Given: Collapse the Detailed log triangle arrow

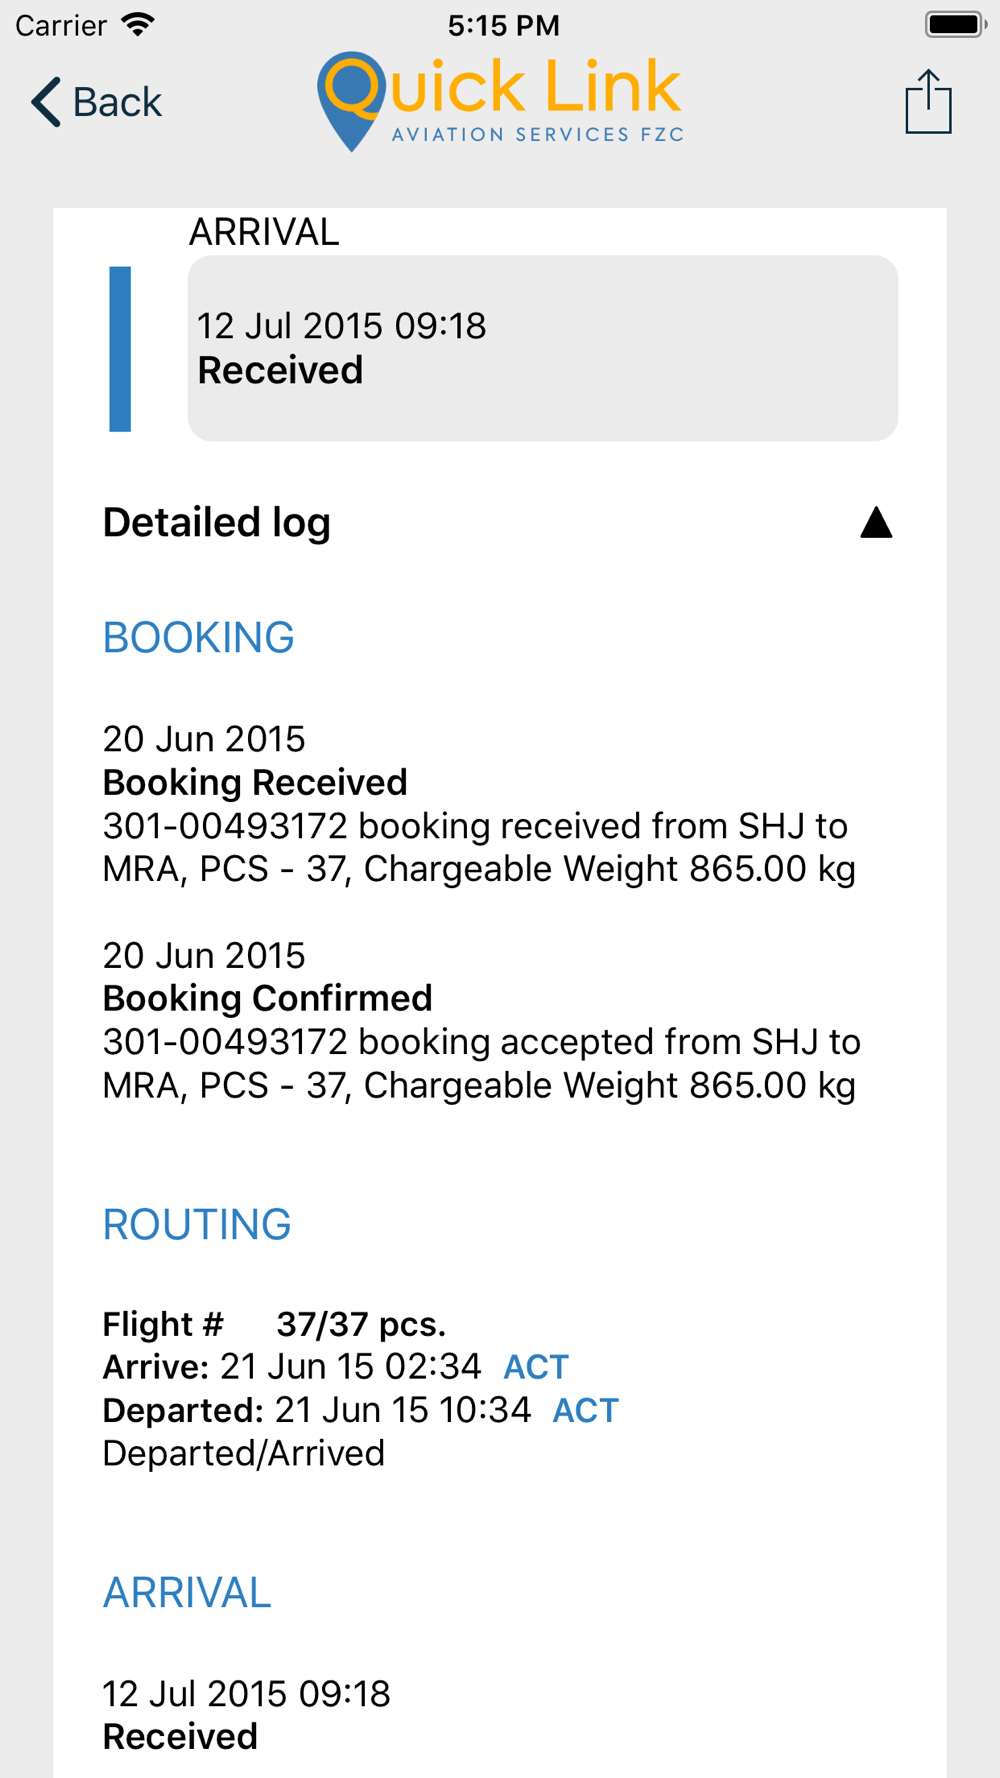Looking at the screenshot, I should coord(876,522).
